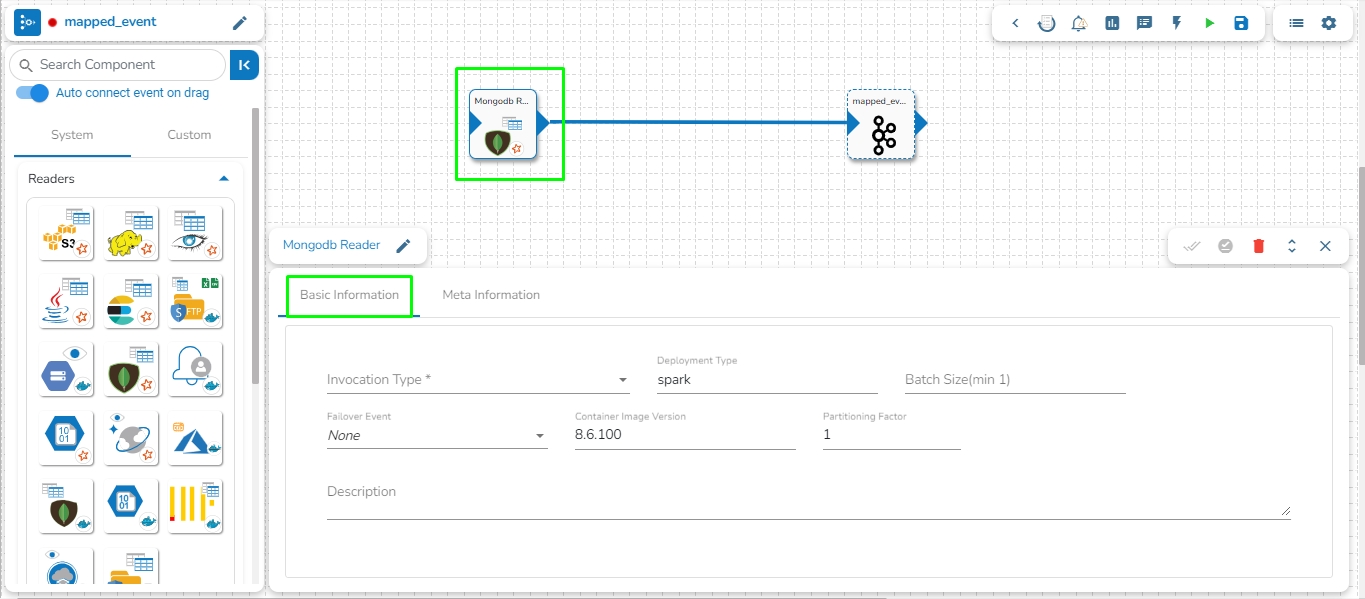Click the green run pipeline play icon

[1209, 23]
